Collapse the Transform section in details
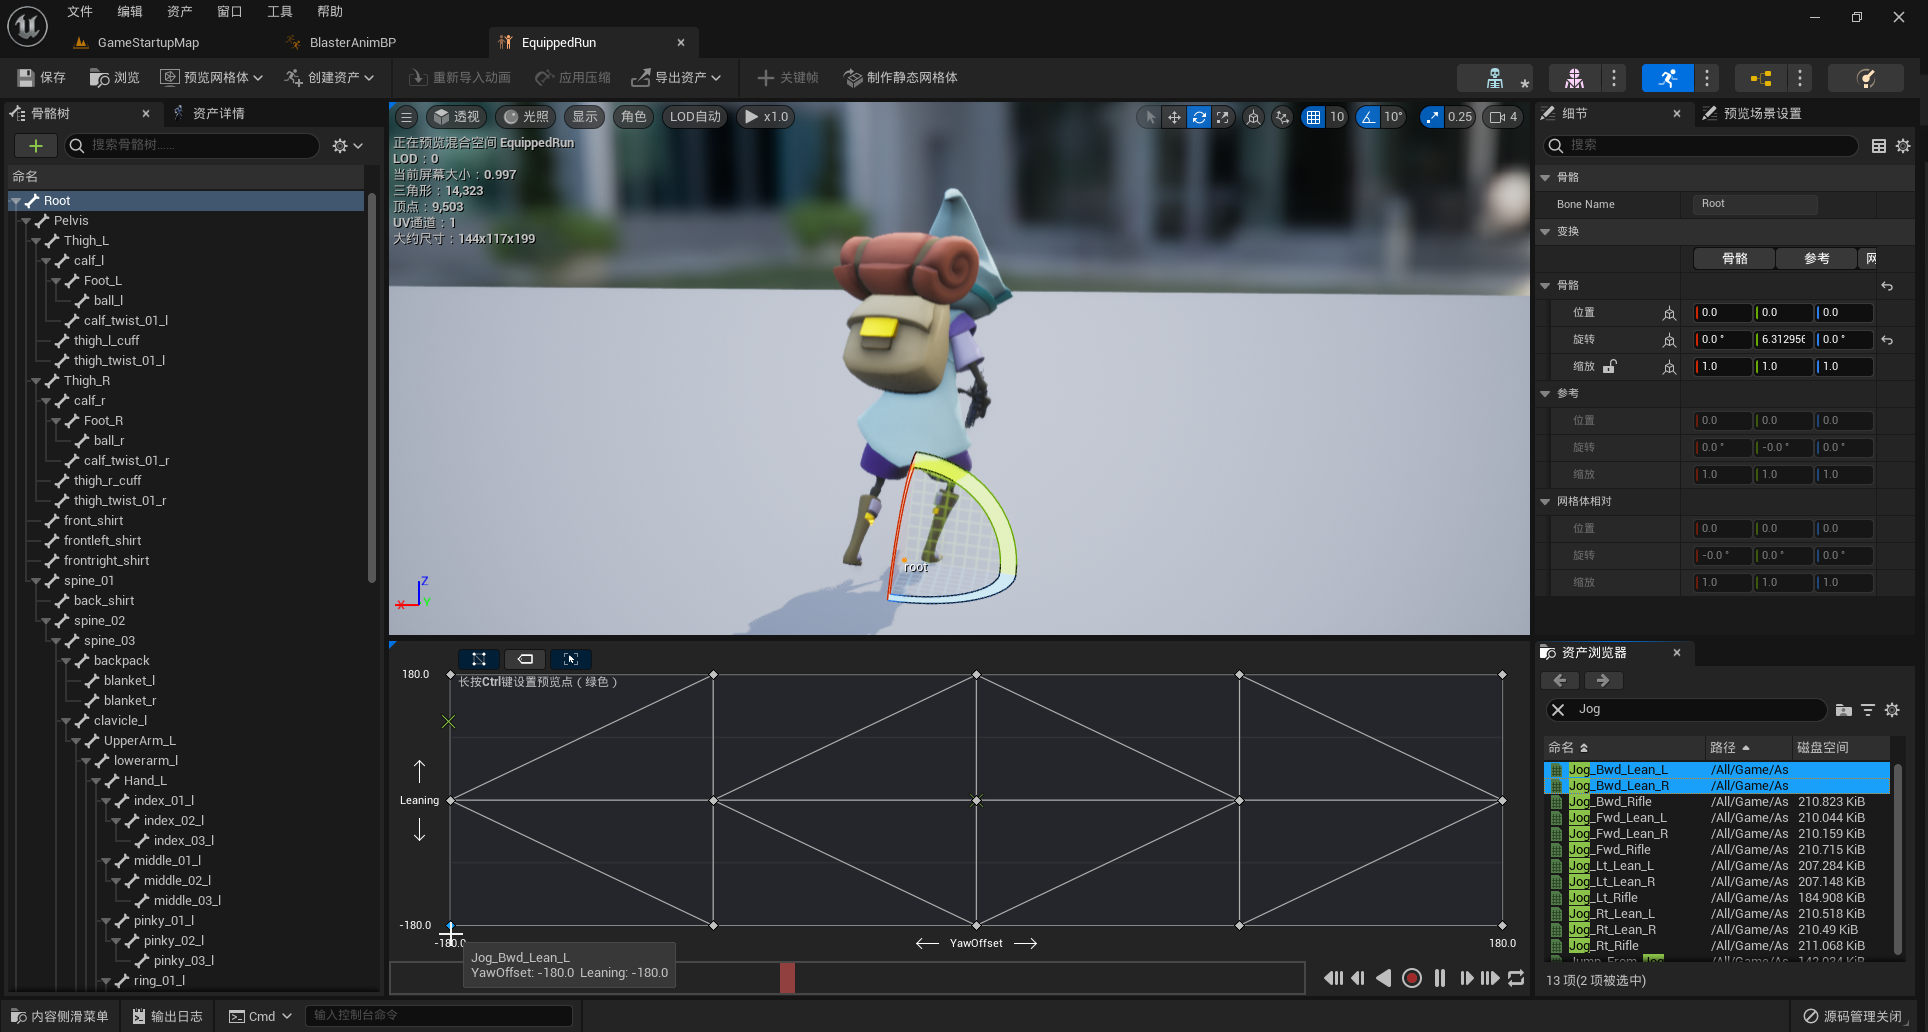1928x1032 pixels. [x=1545, y=232]
